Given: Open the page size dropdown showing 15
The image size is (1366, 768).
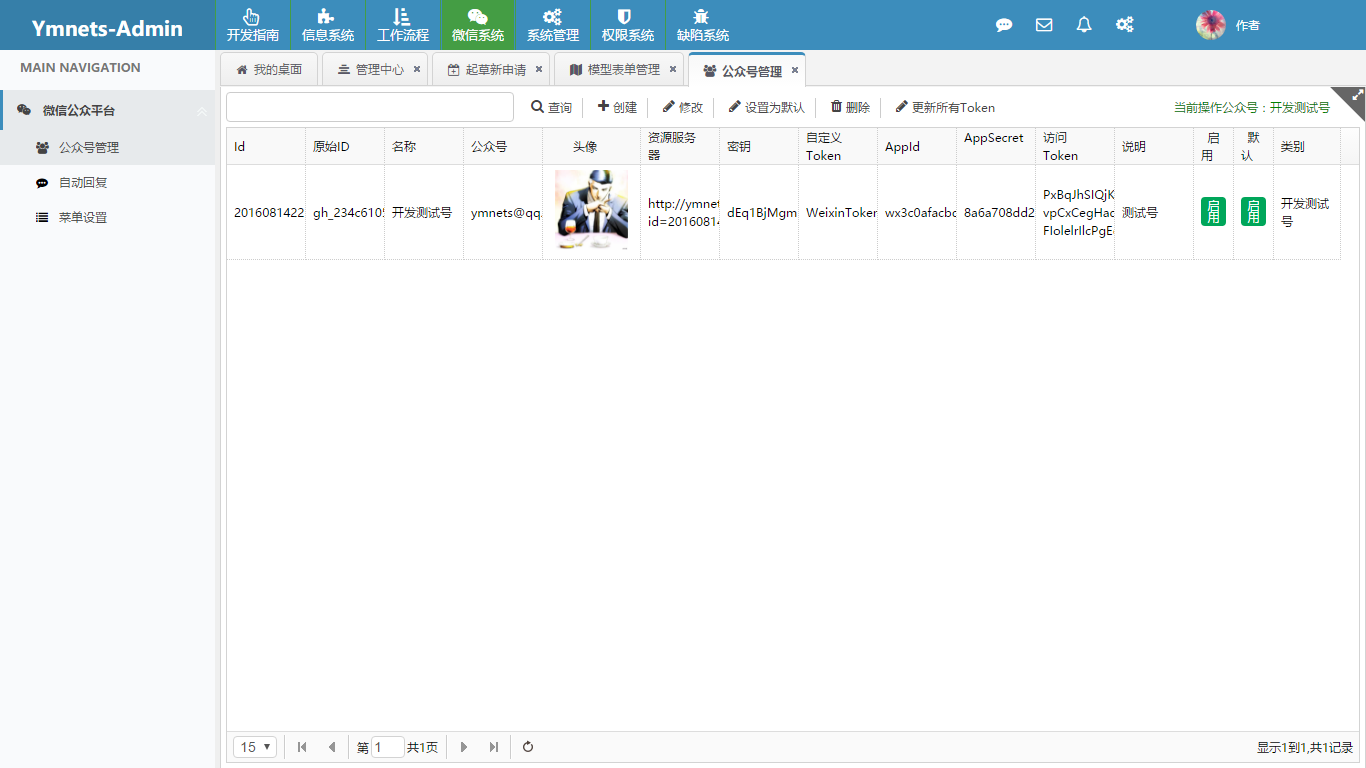Looking at the screenshot, I should tap(255, 747).
